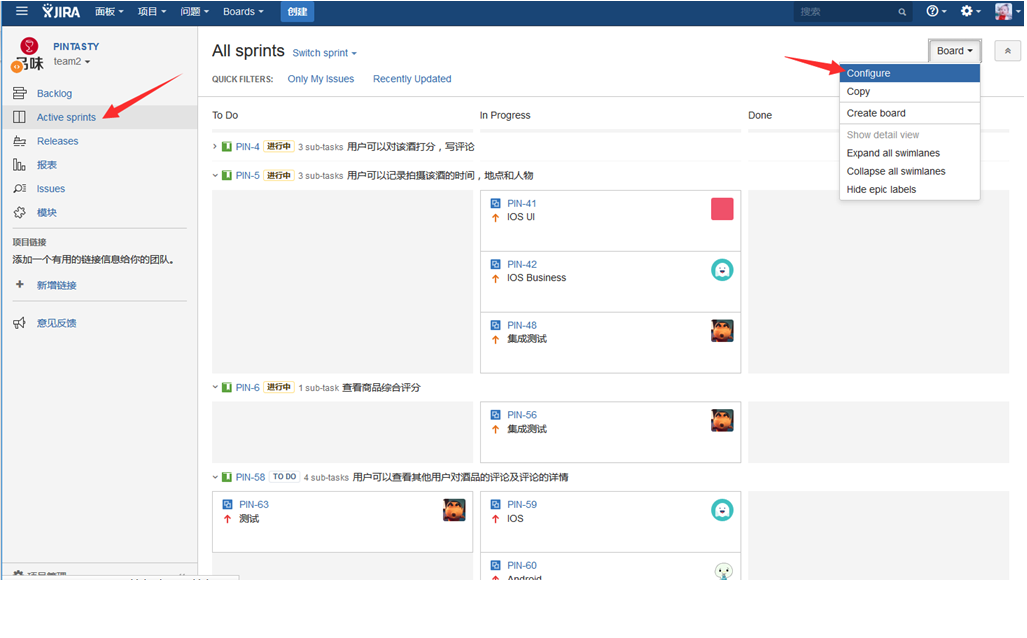Open the PIN-41 issue link
The width and height of the screenshot is (1027, 638).
coord(521,204)
